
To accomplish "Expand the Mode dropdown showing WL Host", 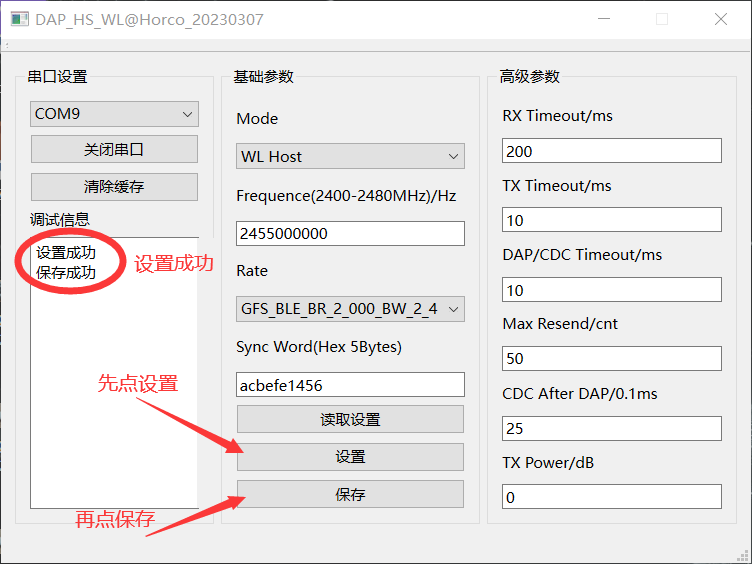I will (350, 156).
